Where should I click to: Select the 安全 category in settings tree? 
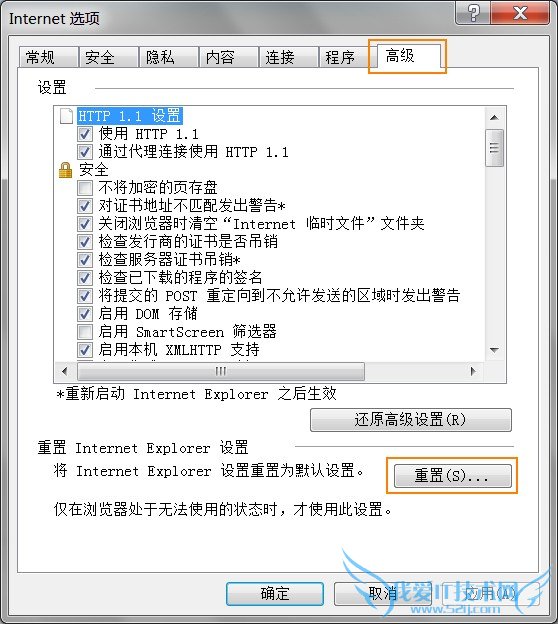94,170
